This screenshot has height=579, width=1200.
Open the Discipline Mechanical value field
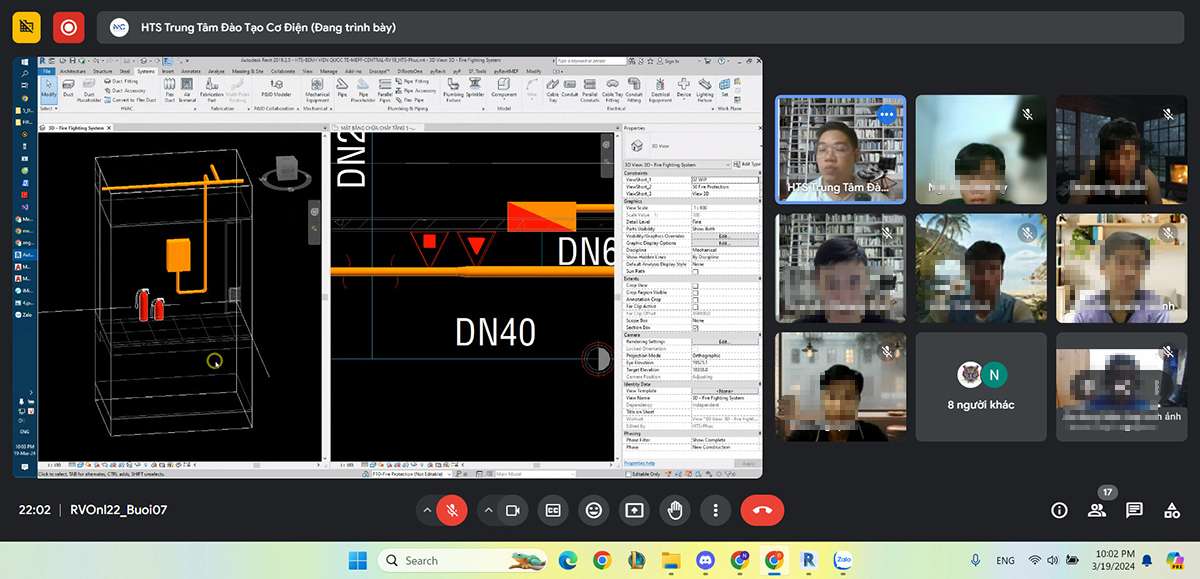725,250
